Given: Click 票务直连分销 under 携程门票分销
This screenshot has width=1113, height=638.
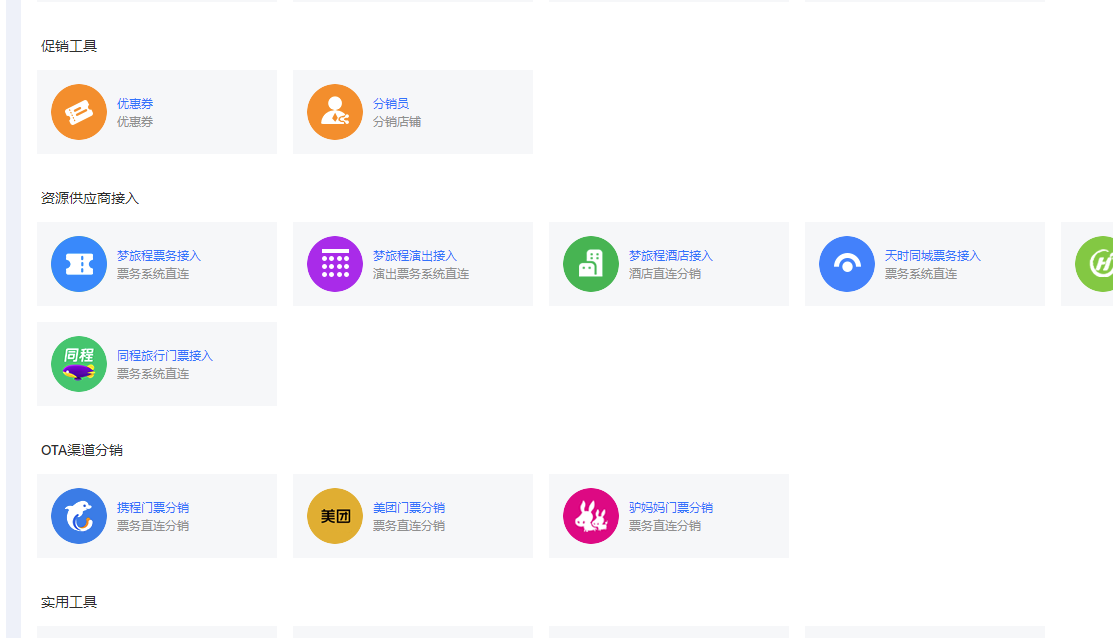Looking at the screenshot, I should [153, 526].
